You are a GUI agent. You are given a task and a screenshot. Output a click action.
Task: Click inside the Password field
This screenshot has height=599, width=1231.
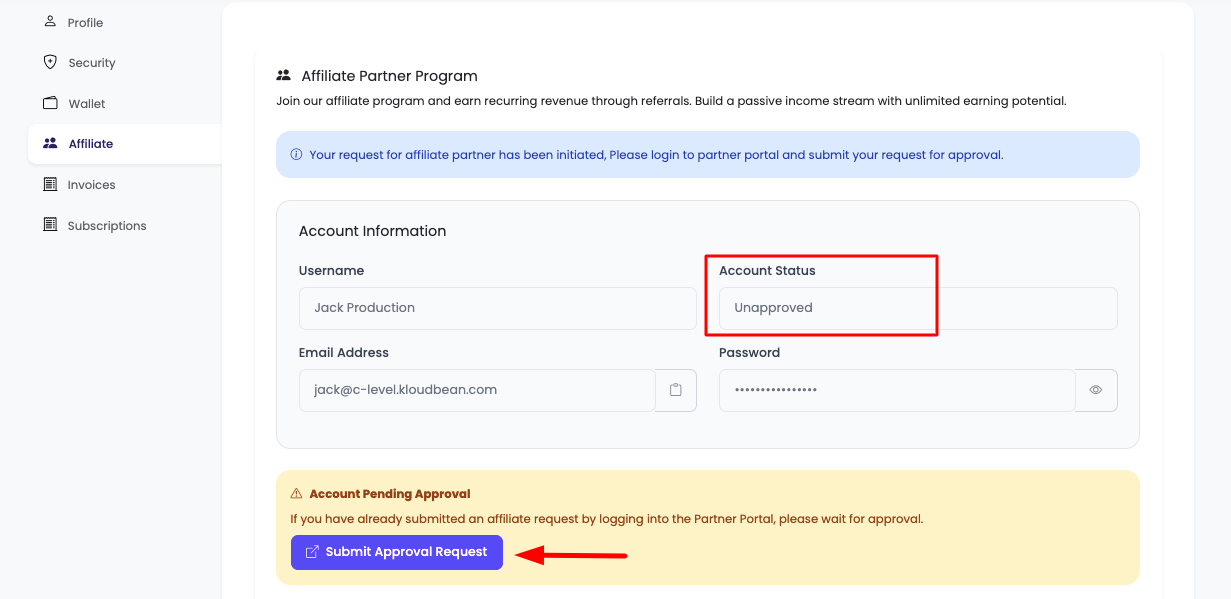pyautogui.click(x=896, y=390)
